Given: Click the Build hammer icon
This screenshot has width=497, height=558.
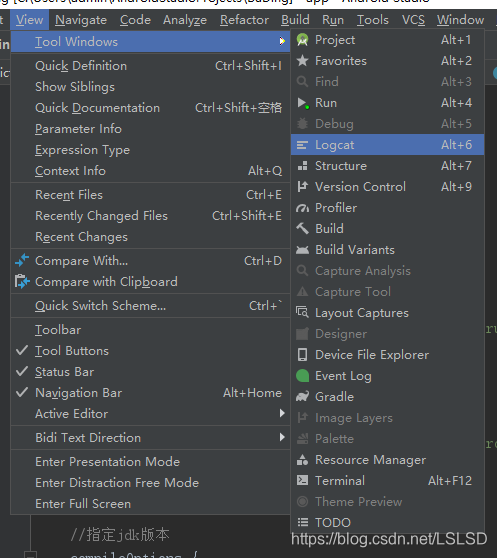Looking at the screenshot, I should 302,229.
